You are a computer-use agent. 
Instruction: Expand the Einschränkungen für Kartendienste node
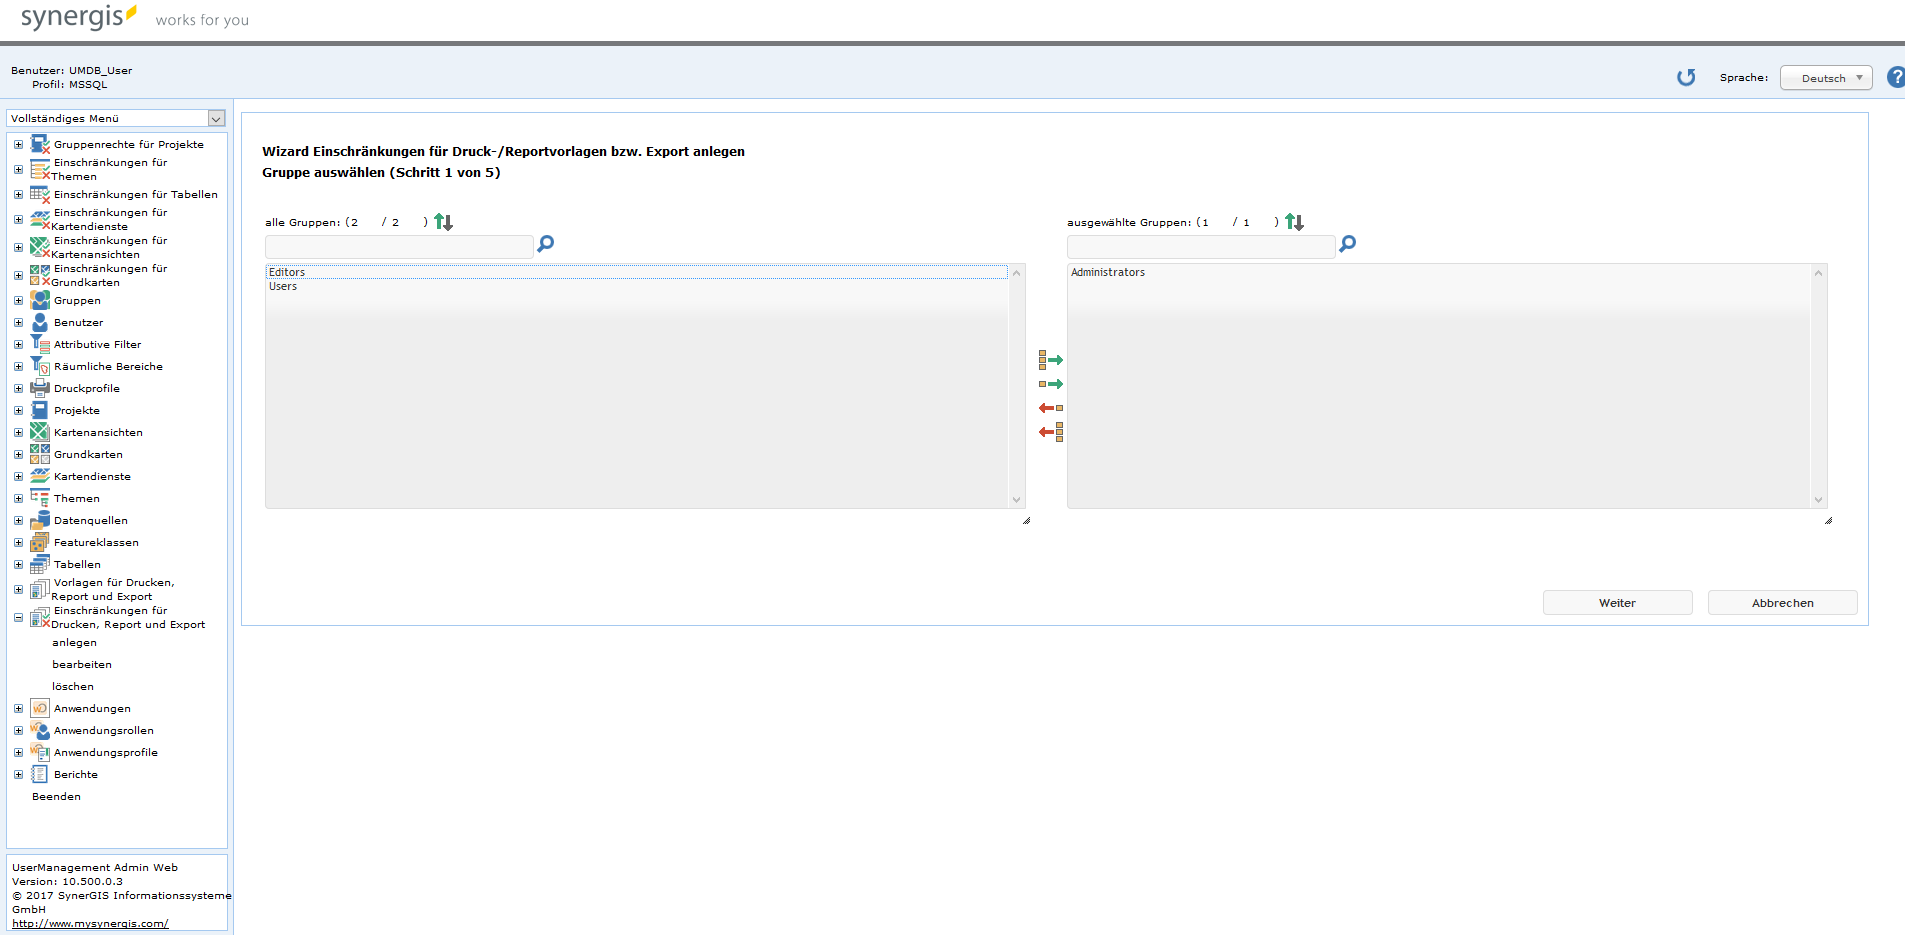[18, 219]
